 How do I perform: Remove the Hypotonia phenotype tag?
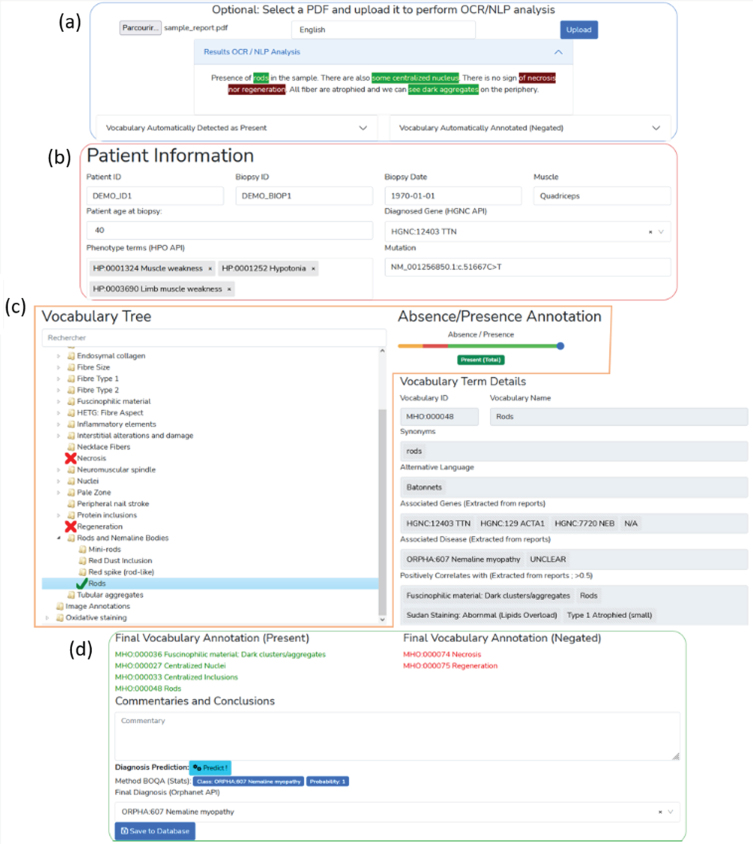click(313, 269)
